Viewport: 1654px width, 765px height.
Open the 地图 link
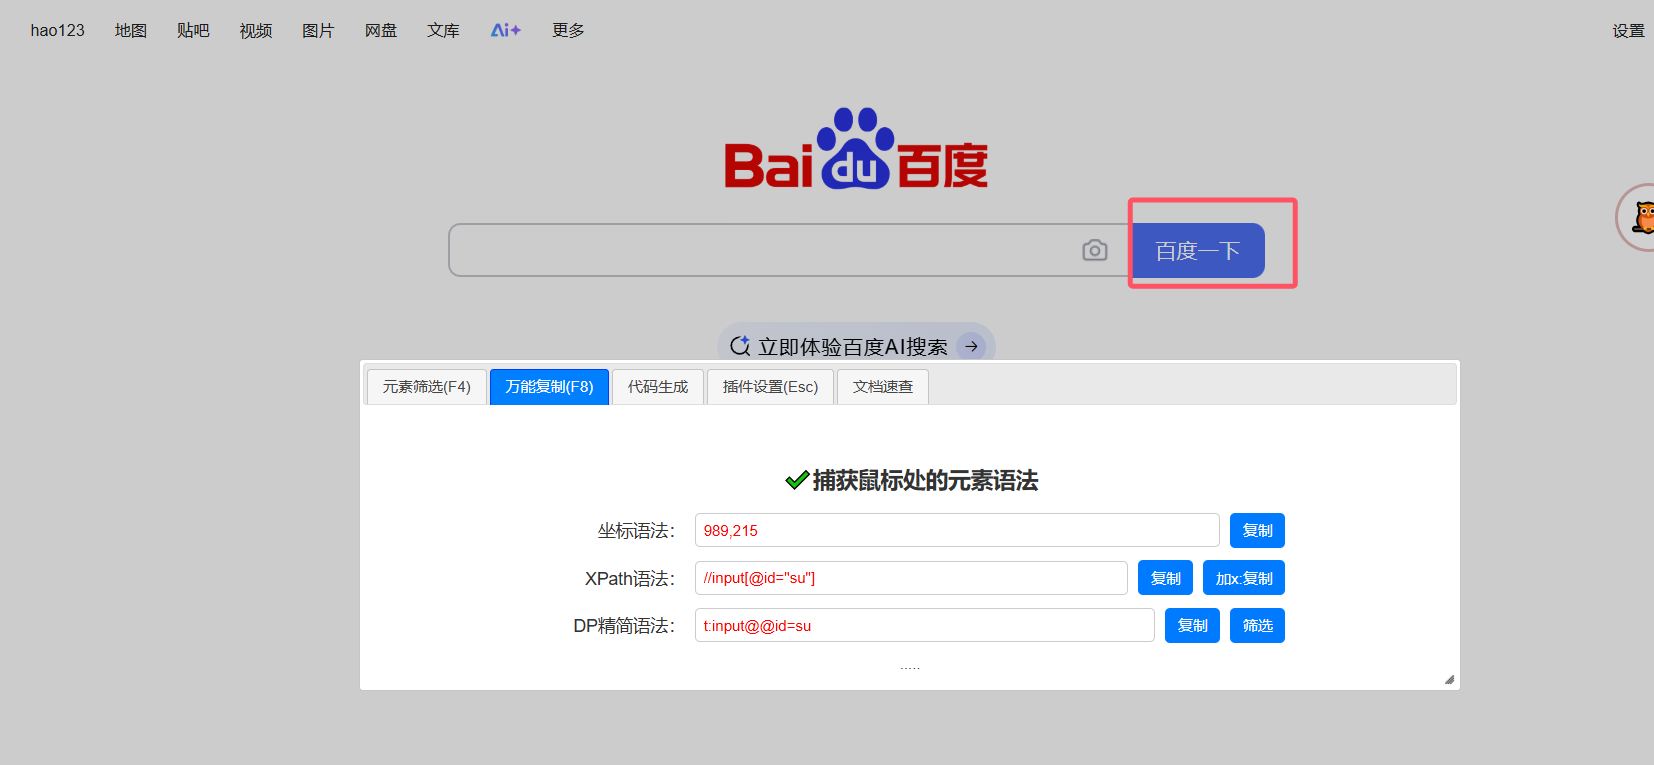click(x=131, y=30)
